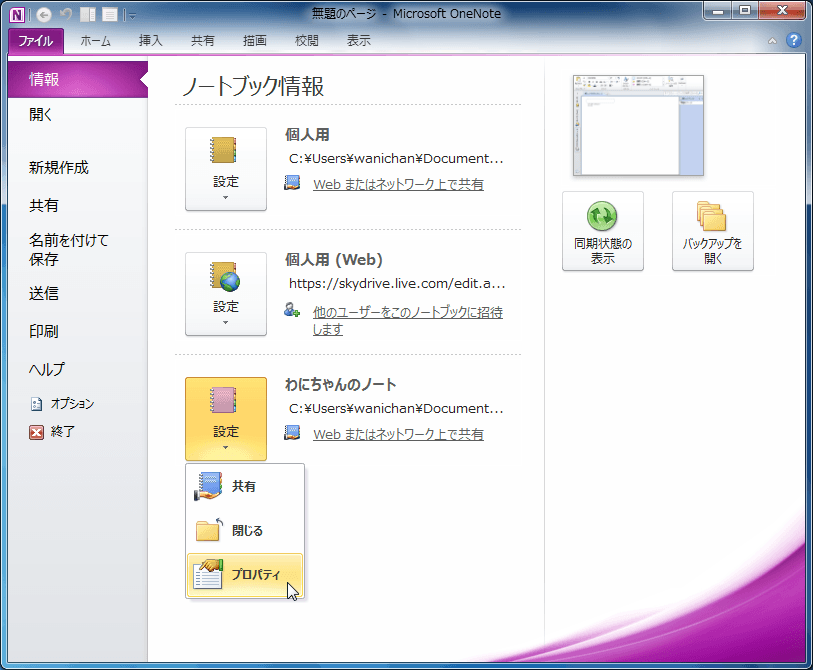The height and width of the screenshot is (670, 813).
Task: Choose Close notebook from dropdown menu
Action: click(245, 531)
